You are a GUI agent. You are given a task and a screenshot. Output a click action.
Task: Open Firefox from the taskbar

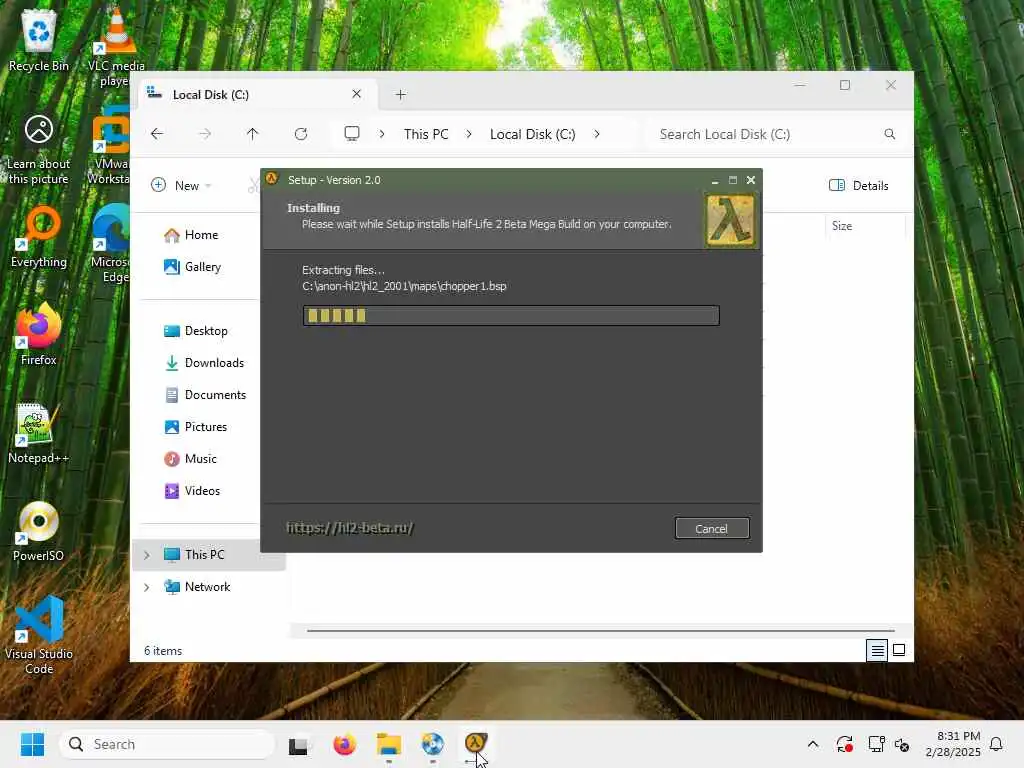tap(344, 744)
